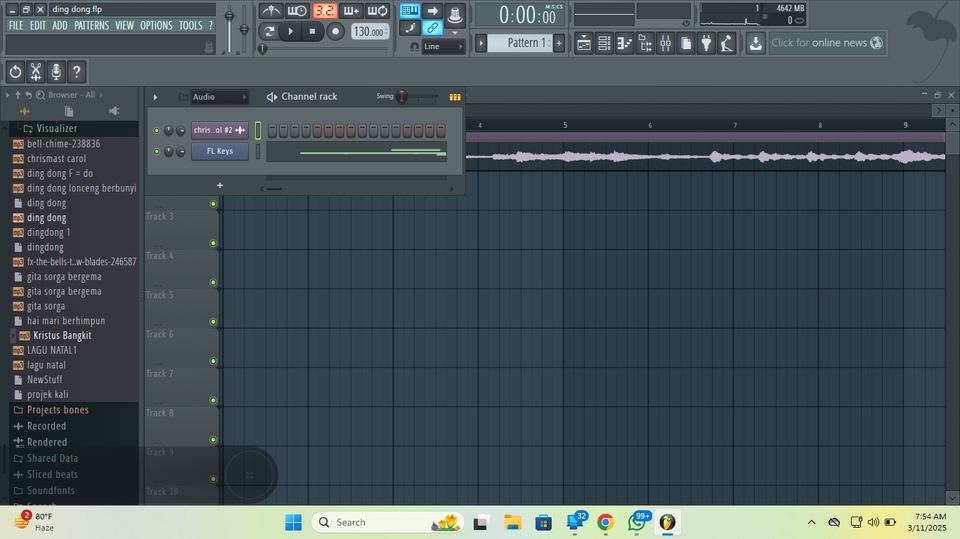960x539 pixels.
Task: Open the FILE menu
Action: pyautogui.click(x=16, y=25)
